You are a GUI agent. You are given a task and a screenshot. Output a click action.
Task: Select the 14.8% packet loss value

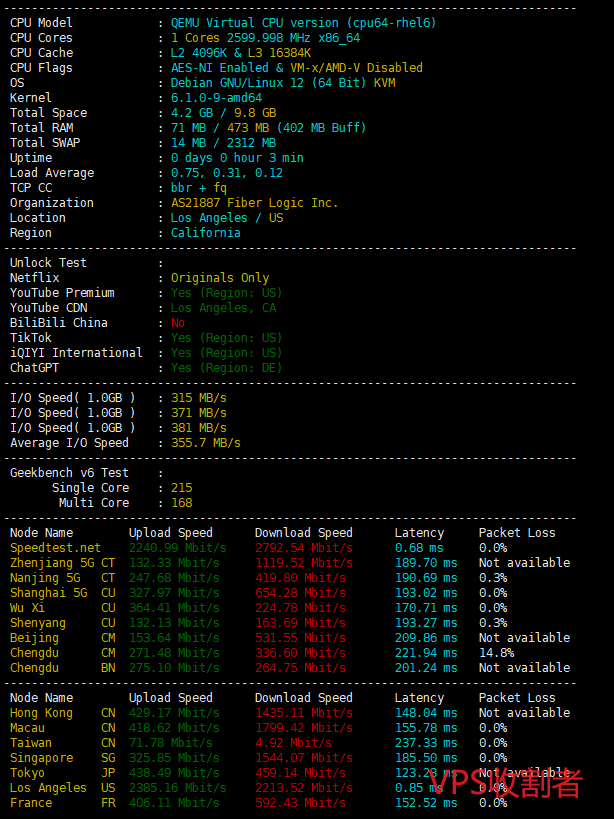tap(496, 653)
